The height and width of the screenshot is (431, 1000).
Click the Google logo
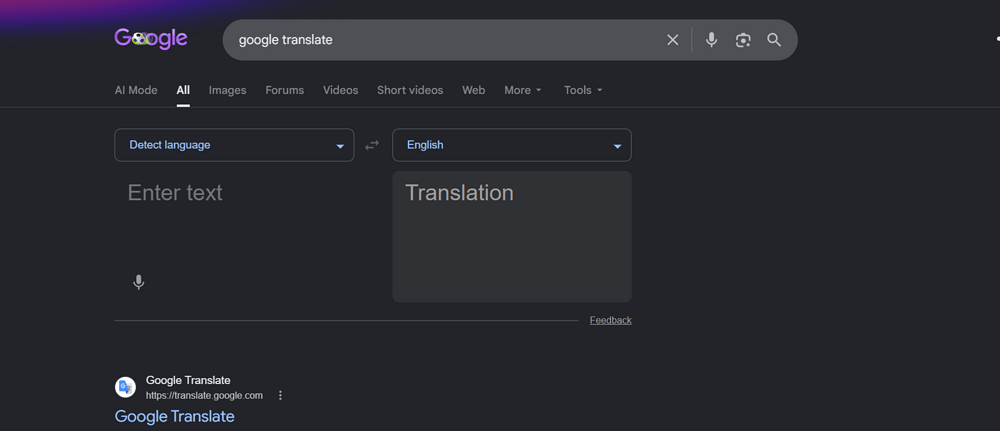(x=151, y=39)
